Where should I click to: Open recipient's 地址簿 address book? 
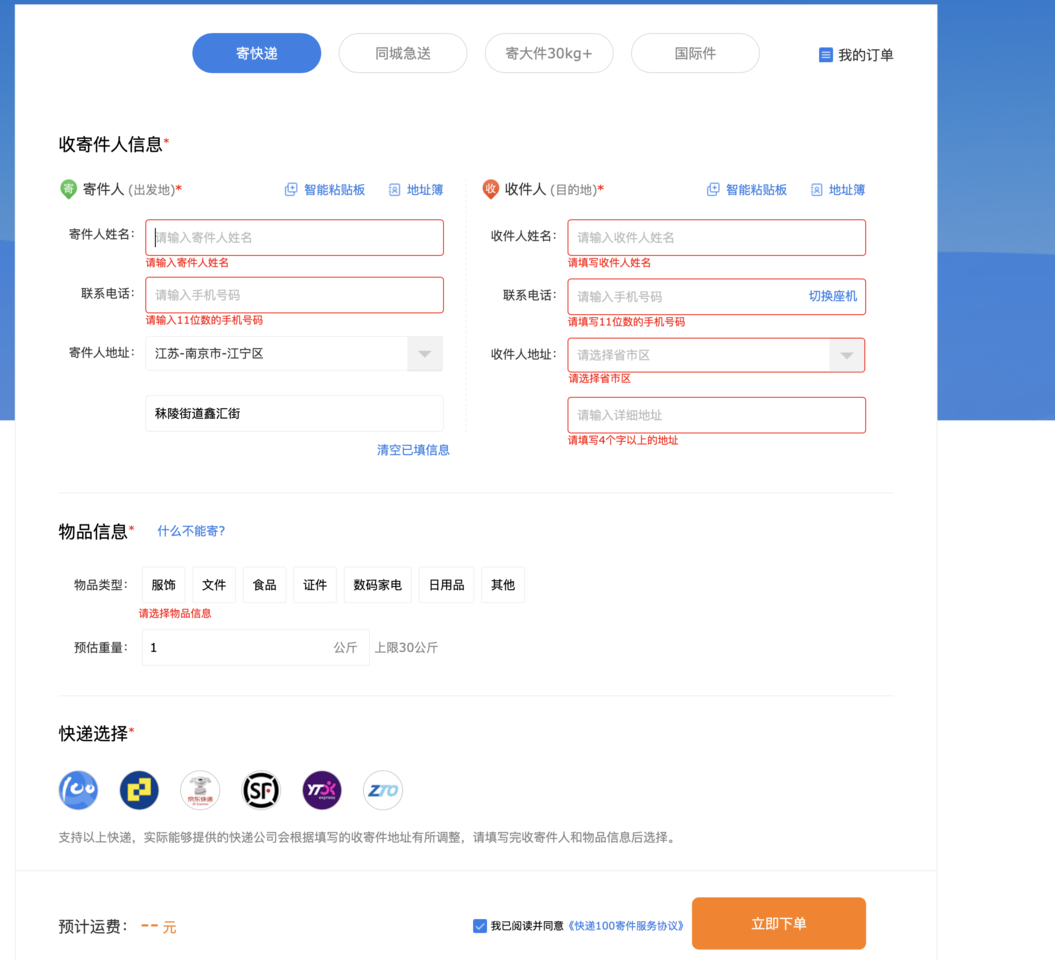pos(837,190)
